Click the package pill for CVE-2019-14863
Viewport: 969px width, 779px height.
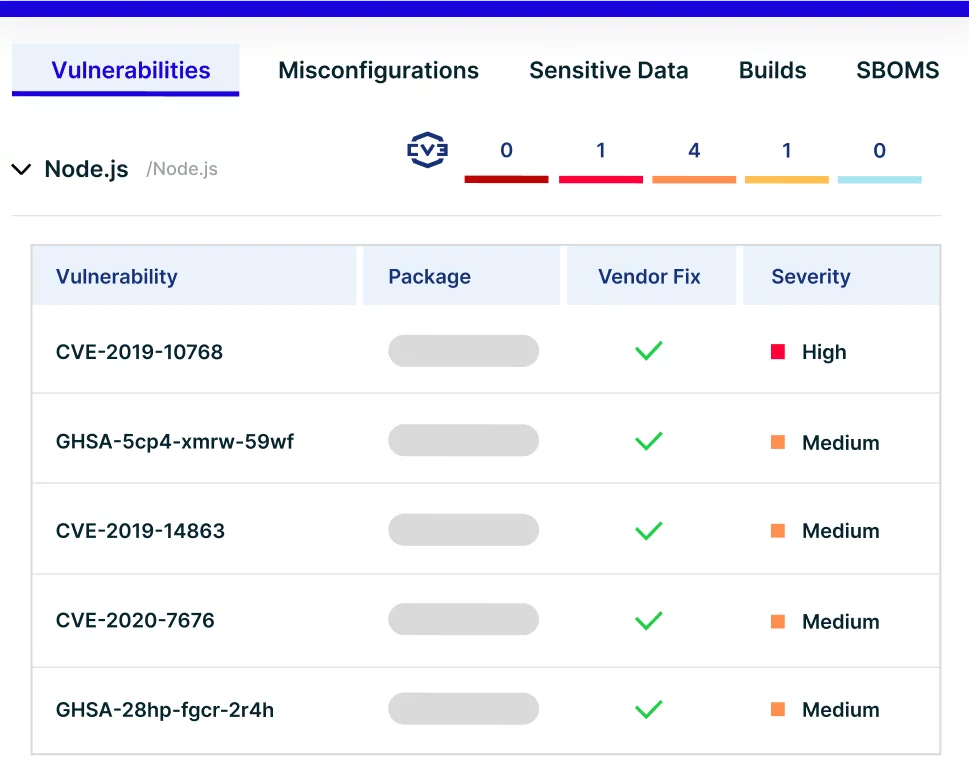click(x=463, y=530)
